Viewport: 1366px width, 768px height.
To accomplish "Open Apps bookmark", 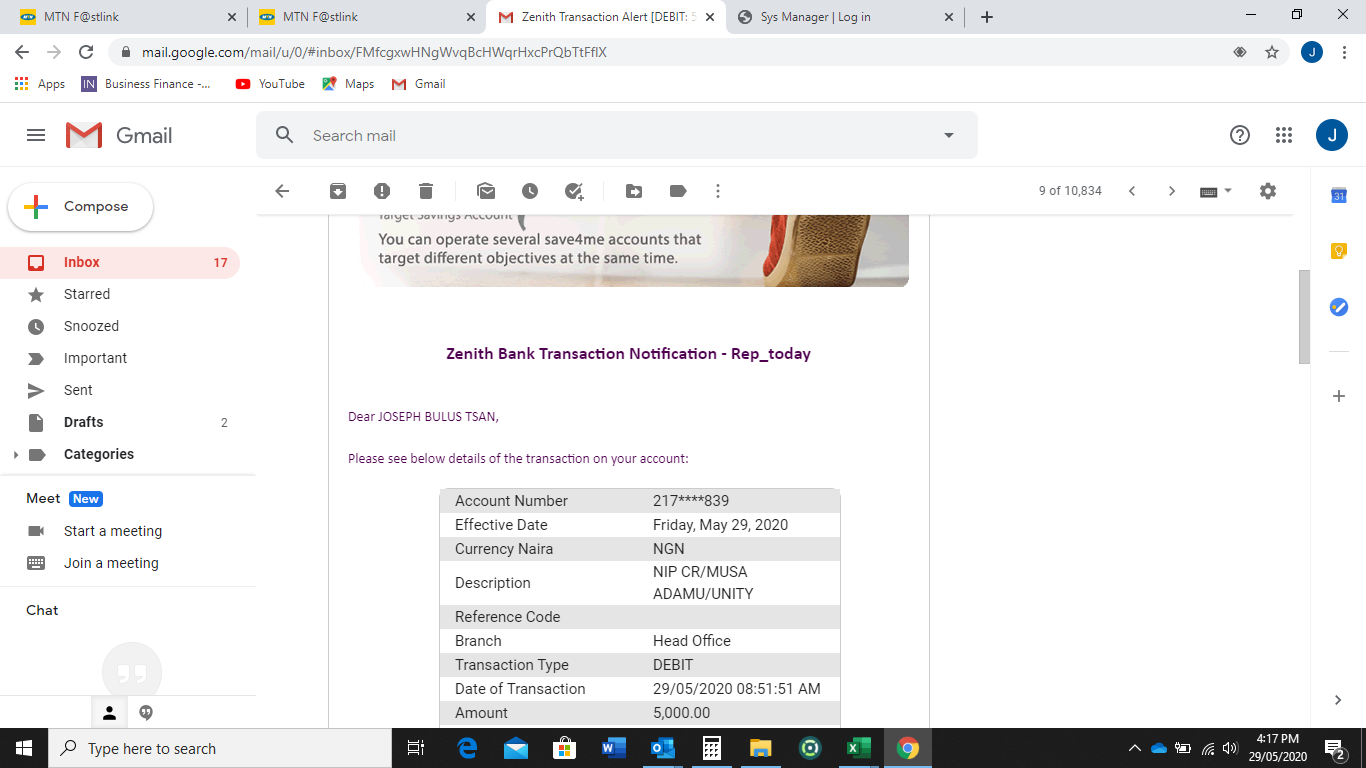I will 40,84.
